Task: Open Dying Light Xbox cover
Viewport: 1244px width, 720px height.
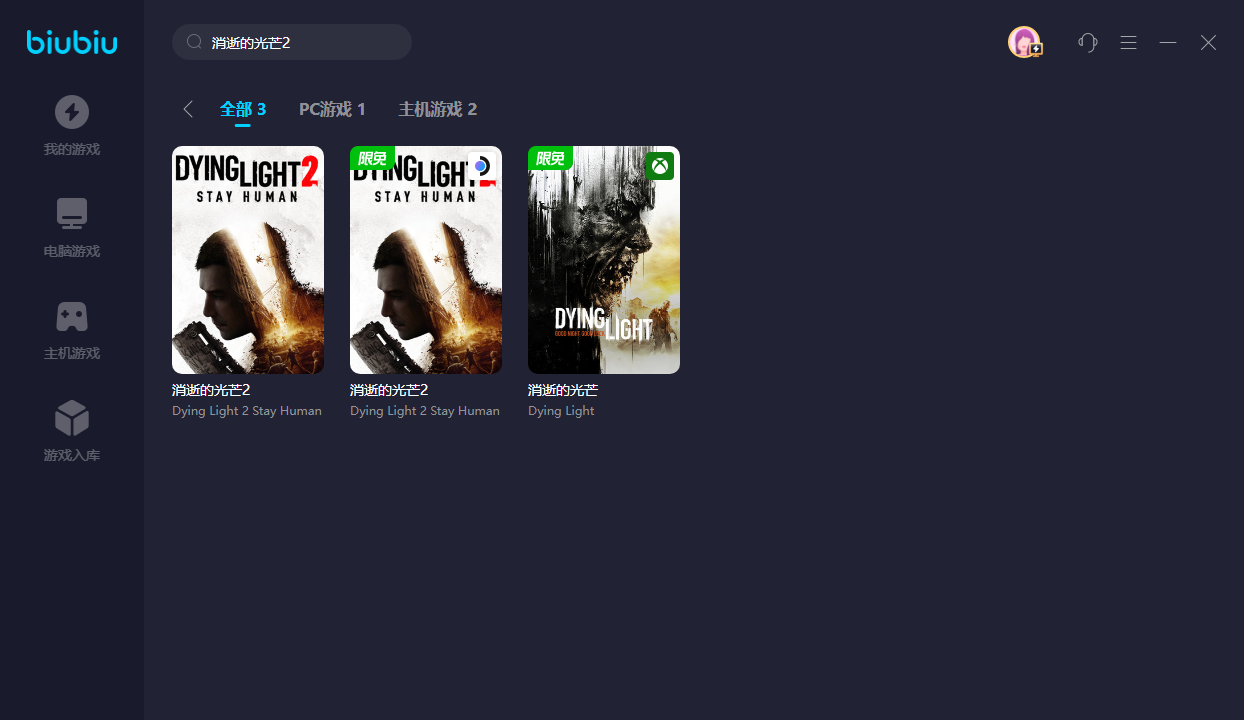Action: (604, 260)
